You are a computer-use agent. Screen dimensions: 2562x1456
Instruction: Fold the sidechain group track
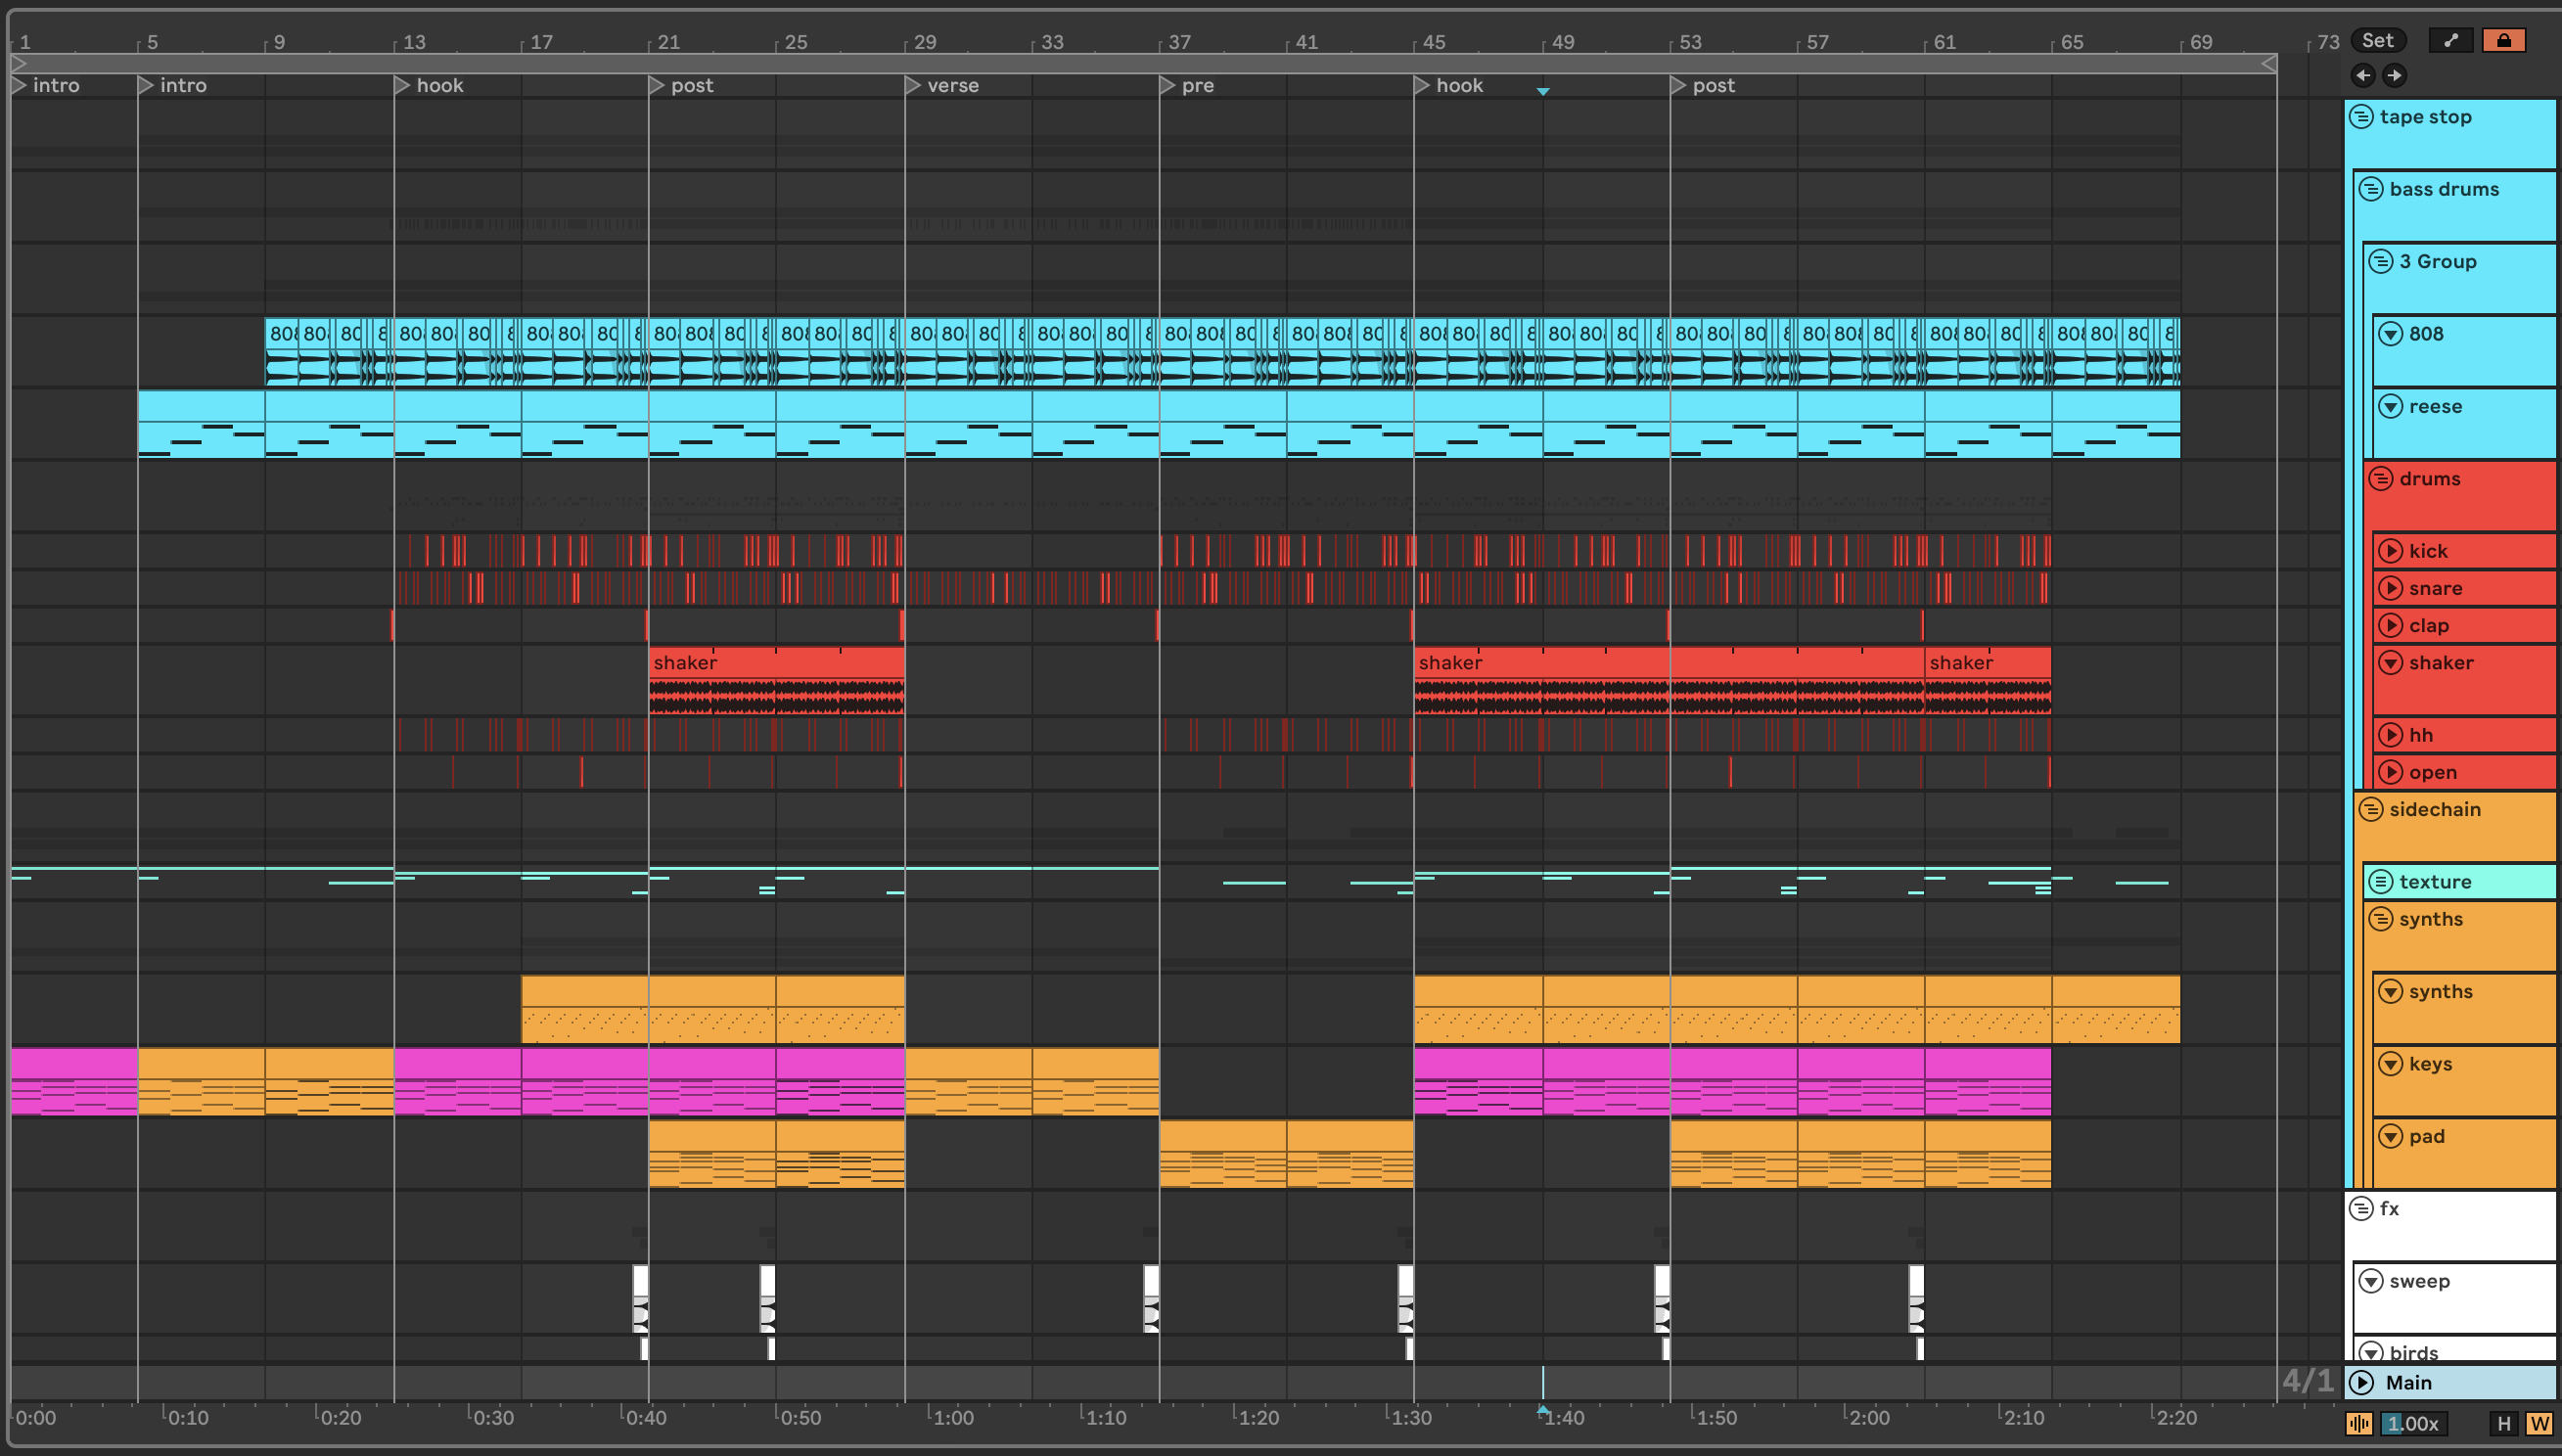pyautogui.click(x=2371, y=810)
